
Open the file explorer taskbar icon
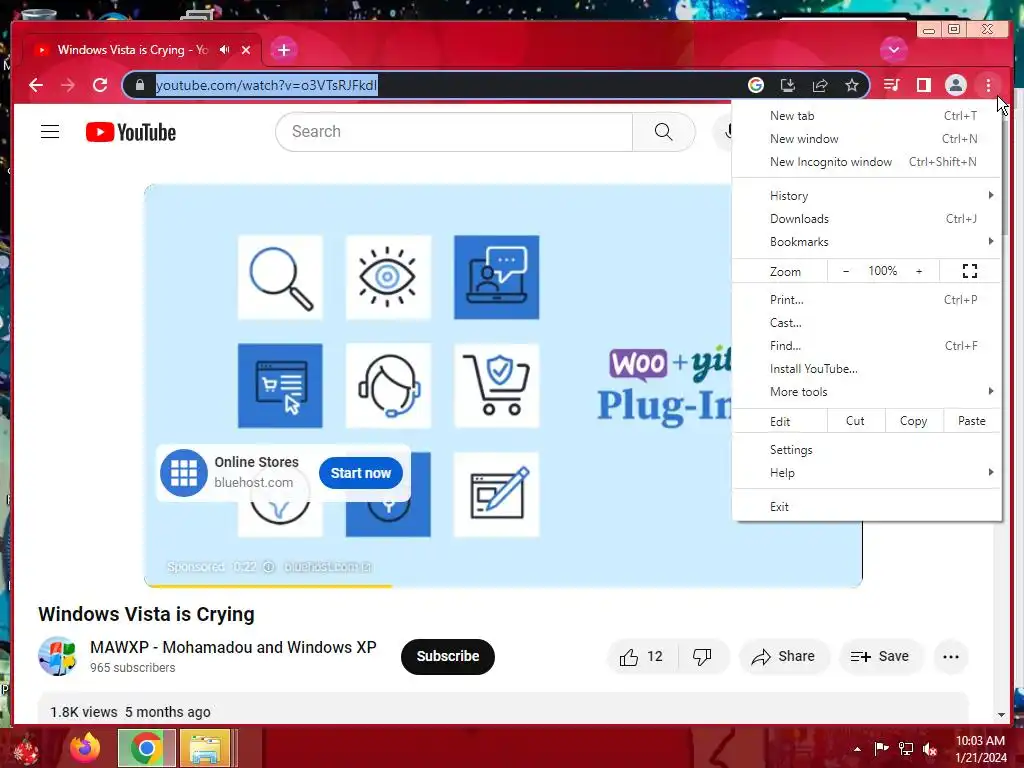pos(204,748)
